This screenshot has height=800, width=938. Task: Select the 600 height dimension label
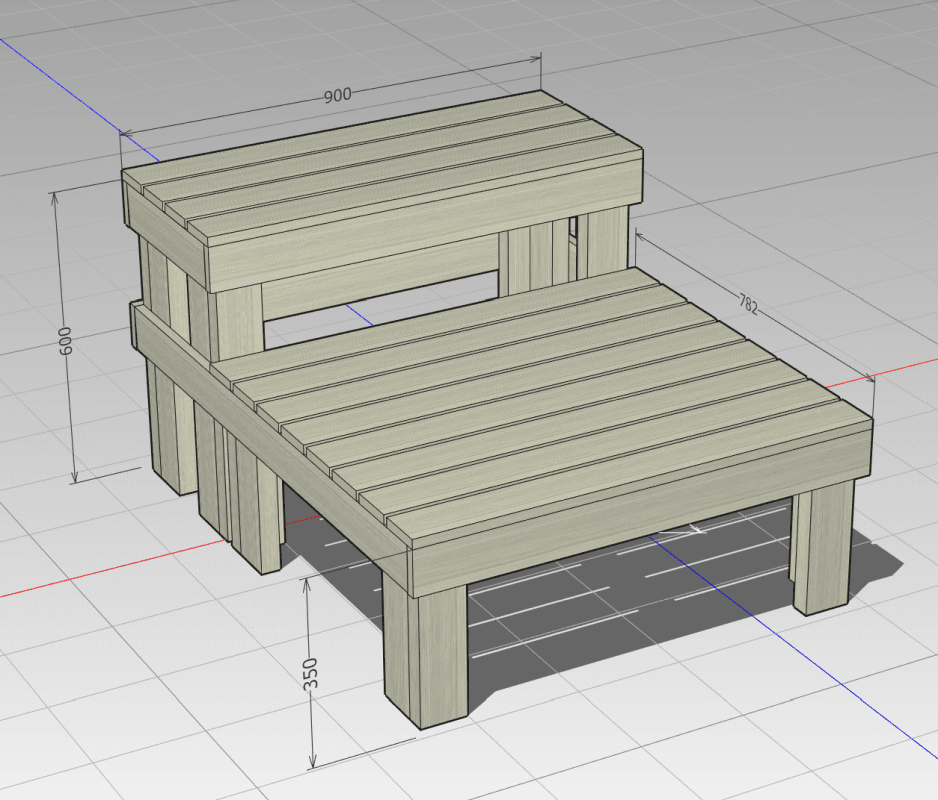66,340
